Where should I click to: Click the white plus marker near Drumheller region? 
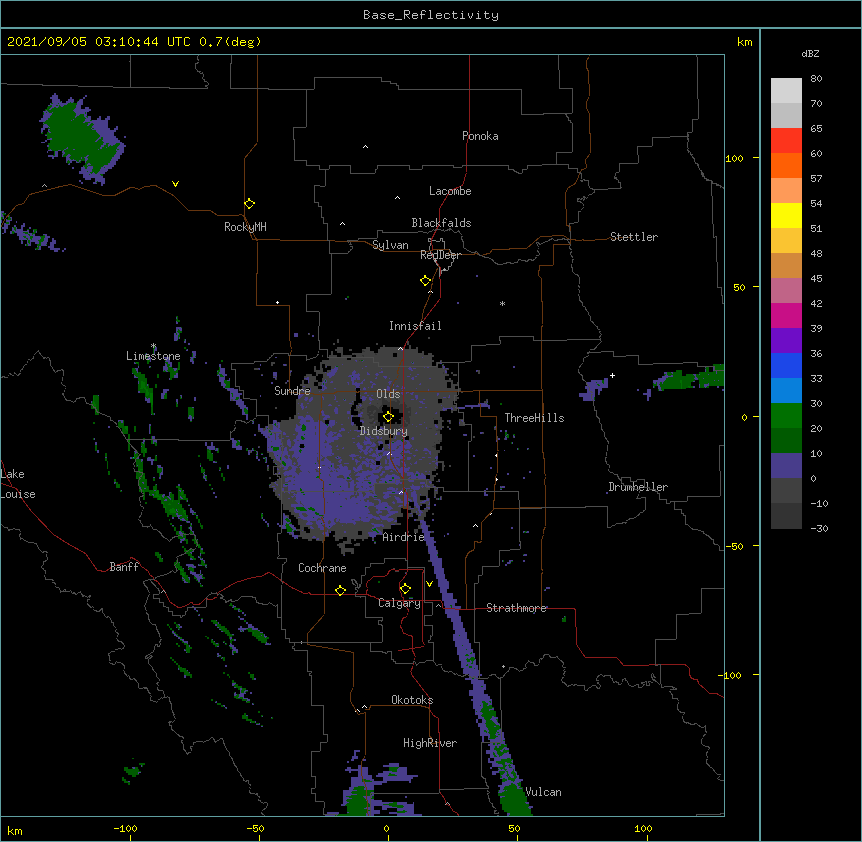[612, 375]
